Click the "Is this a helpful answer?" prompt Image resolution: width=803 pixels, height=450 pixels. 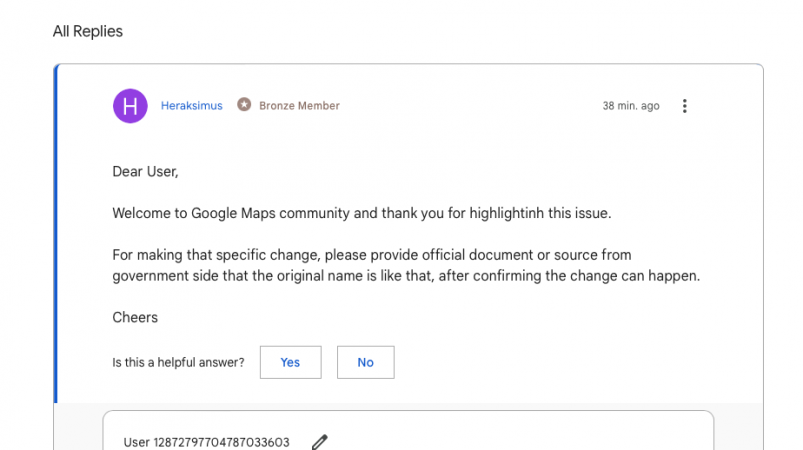pos(178,362)
